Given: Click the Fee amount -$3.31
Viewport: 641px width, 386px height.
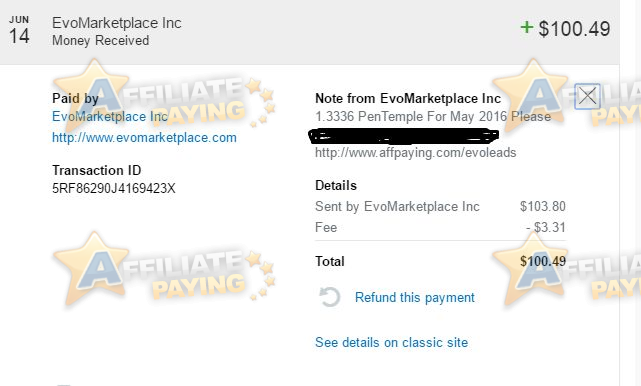Looking at the screenshot, I should [546, 227].
